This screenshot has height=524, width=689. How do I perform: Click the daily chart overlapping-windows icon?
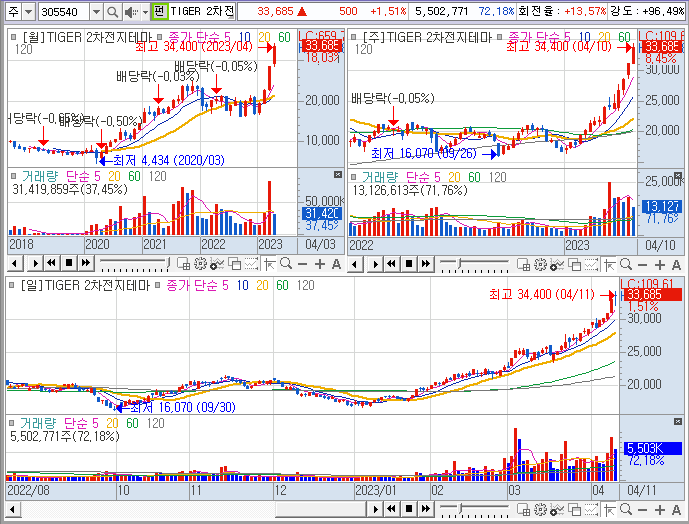tap(575, 509)
